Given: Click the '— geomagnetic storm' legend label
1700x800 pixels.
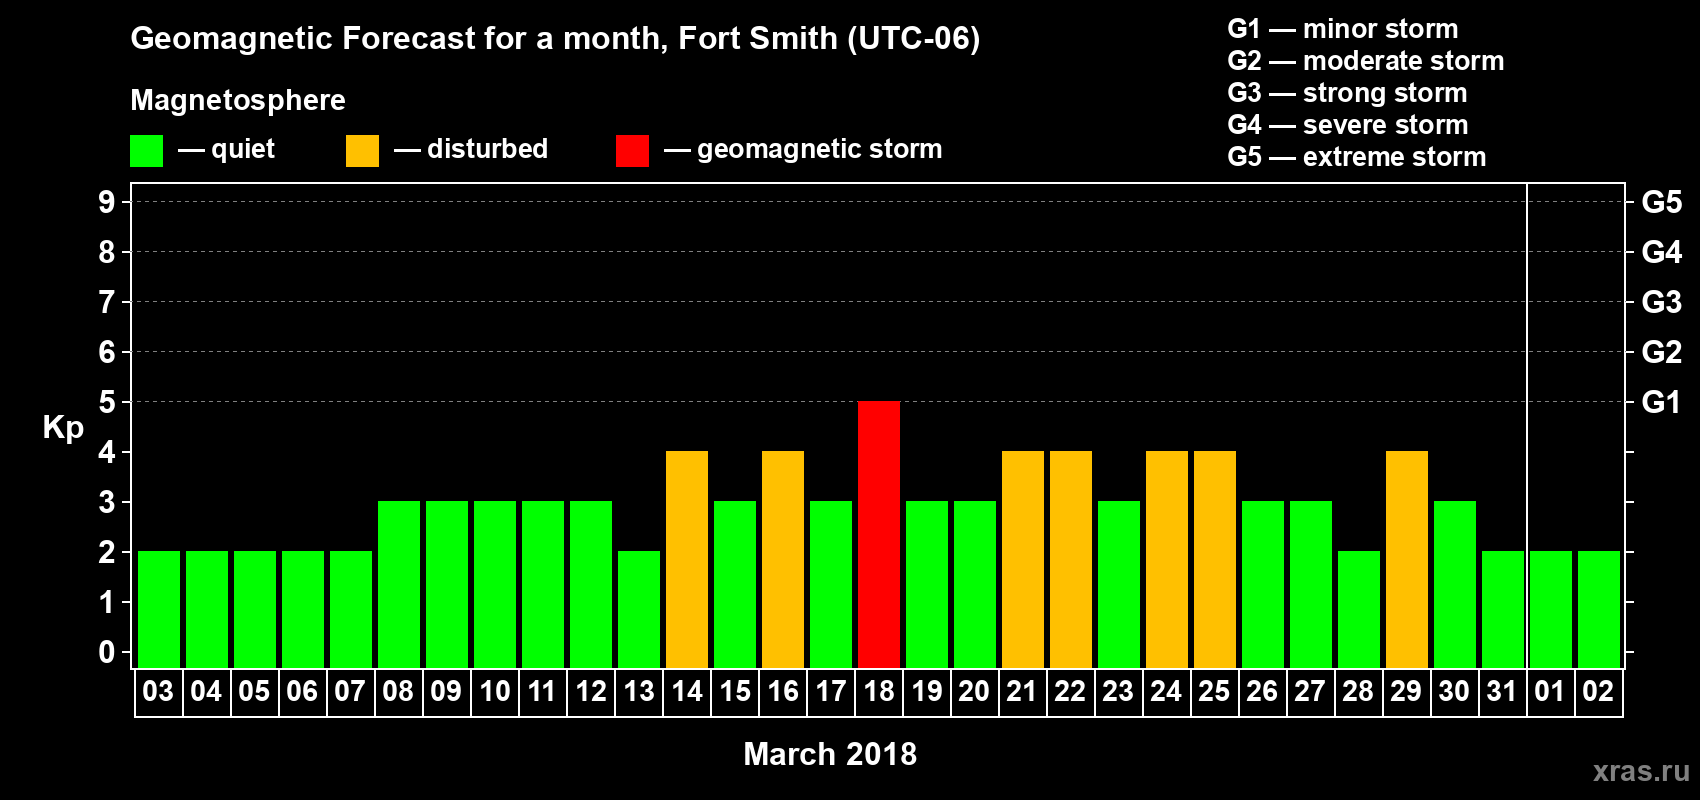Looking at the screenshot, I should point(803,150).
